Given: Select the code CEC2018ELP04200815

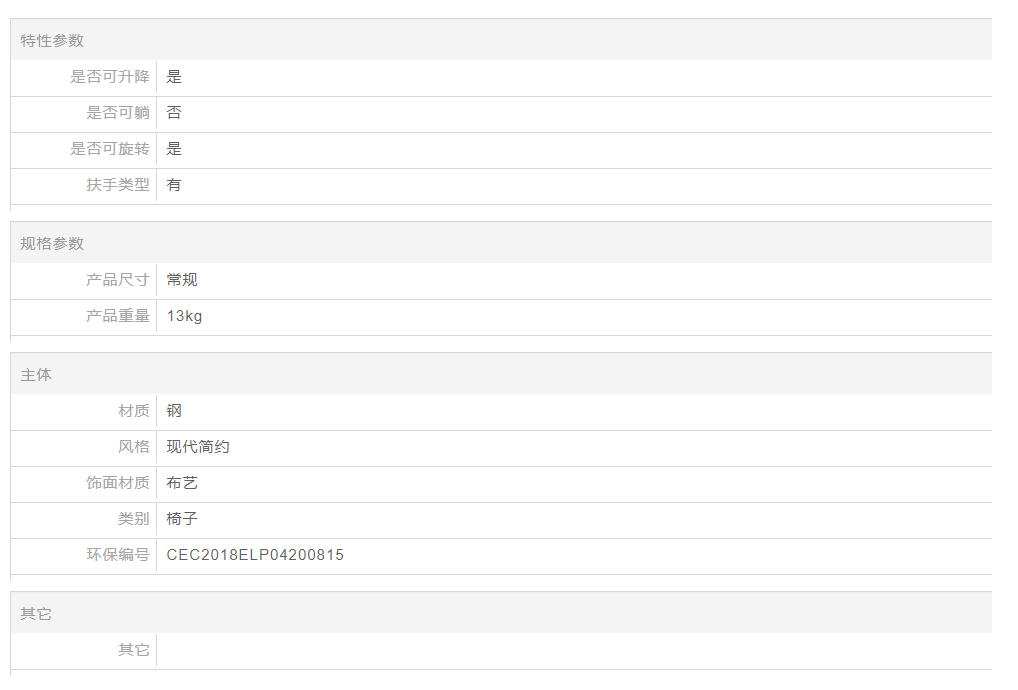Looking at the screenshot, I should click(x=255, y=555).
